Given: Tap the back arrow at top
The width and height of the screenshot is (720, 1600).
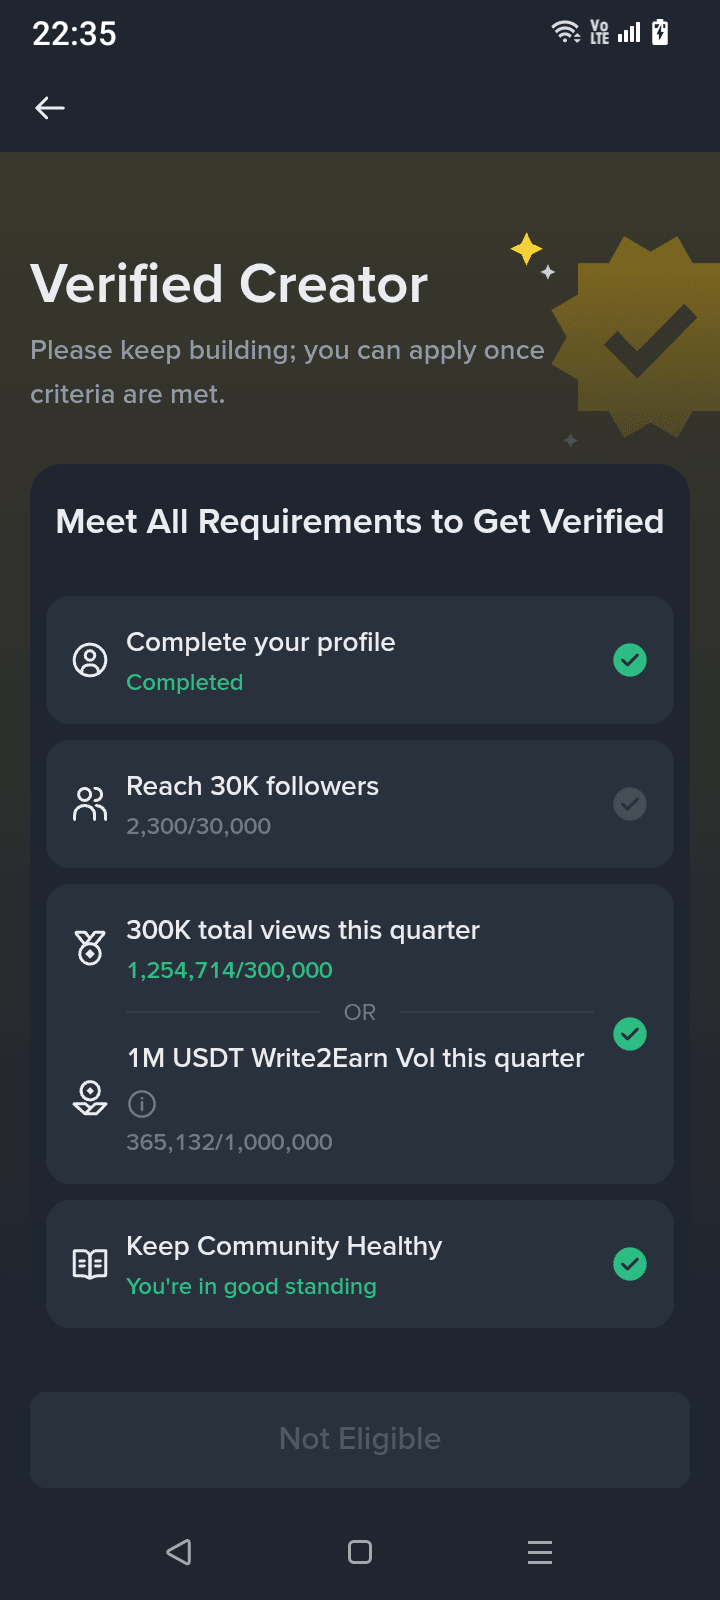Looking at the screenshot, I should tap(50, 108).
